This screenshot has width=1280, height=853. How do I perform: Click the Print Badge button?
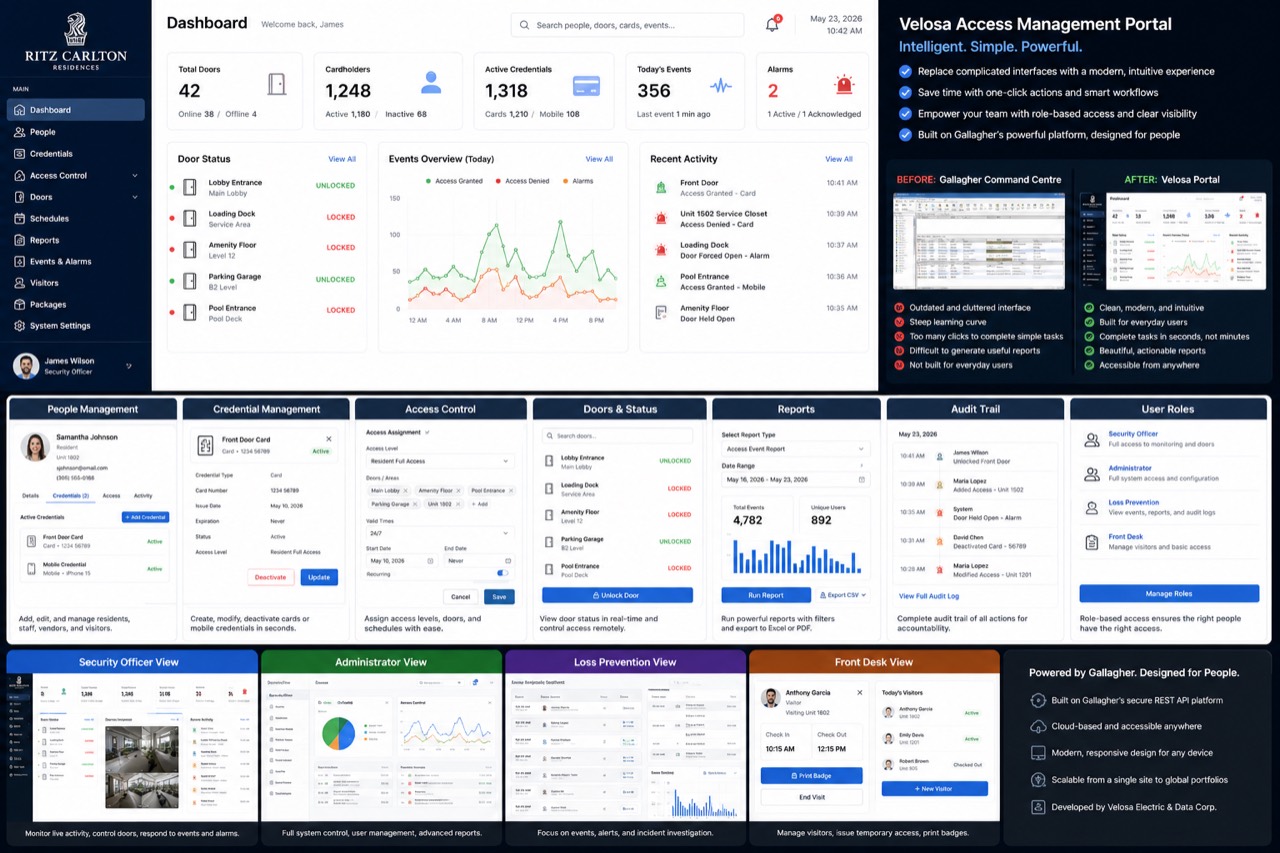[x=811, y=776]
